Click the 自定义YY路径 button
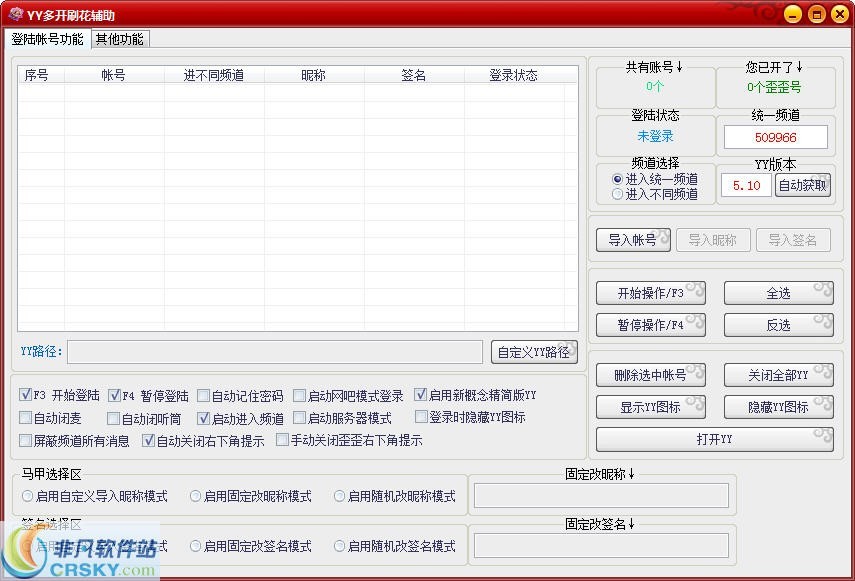Viewport: 855px width, 581px height. pos(534,352)
